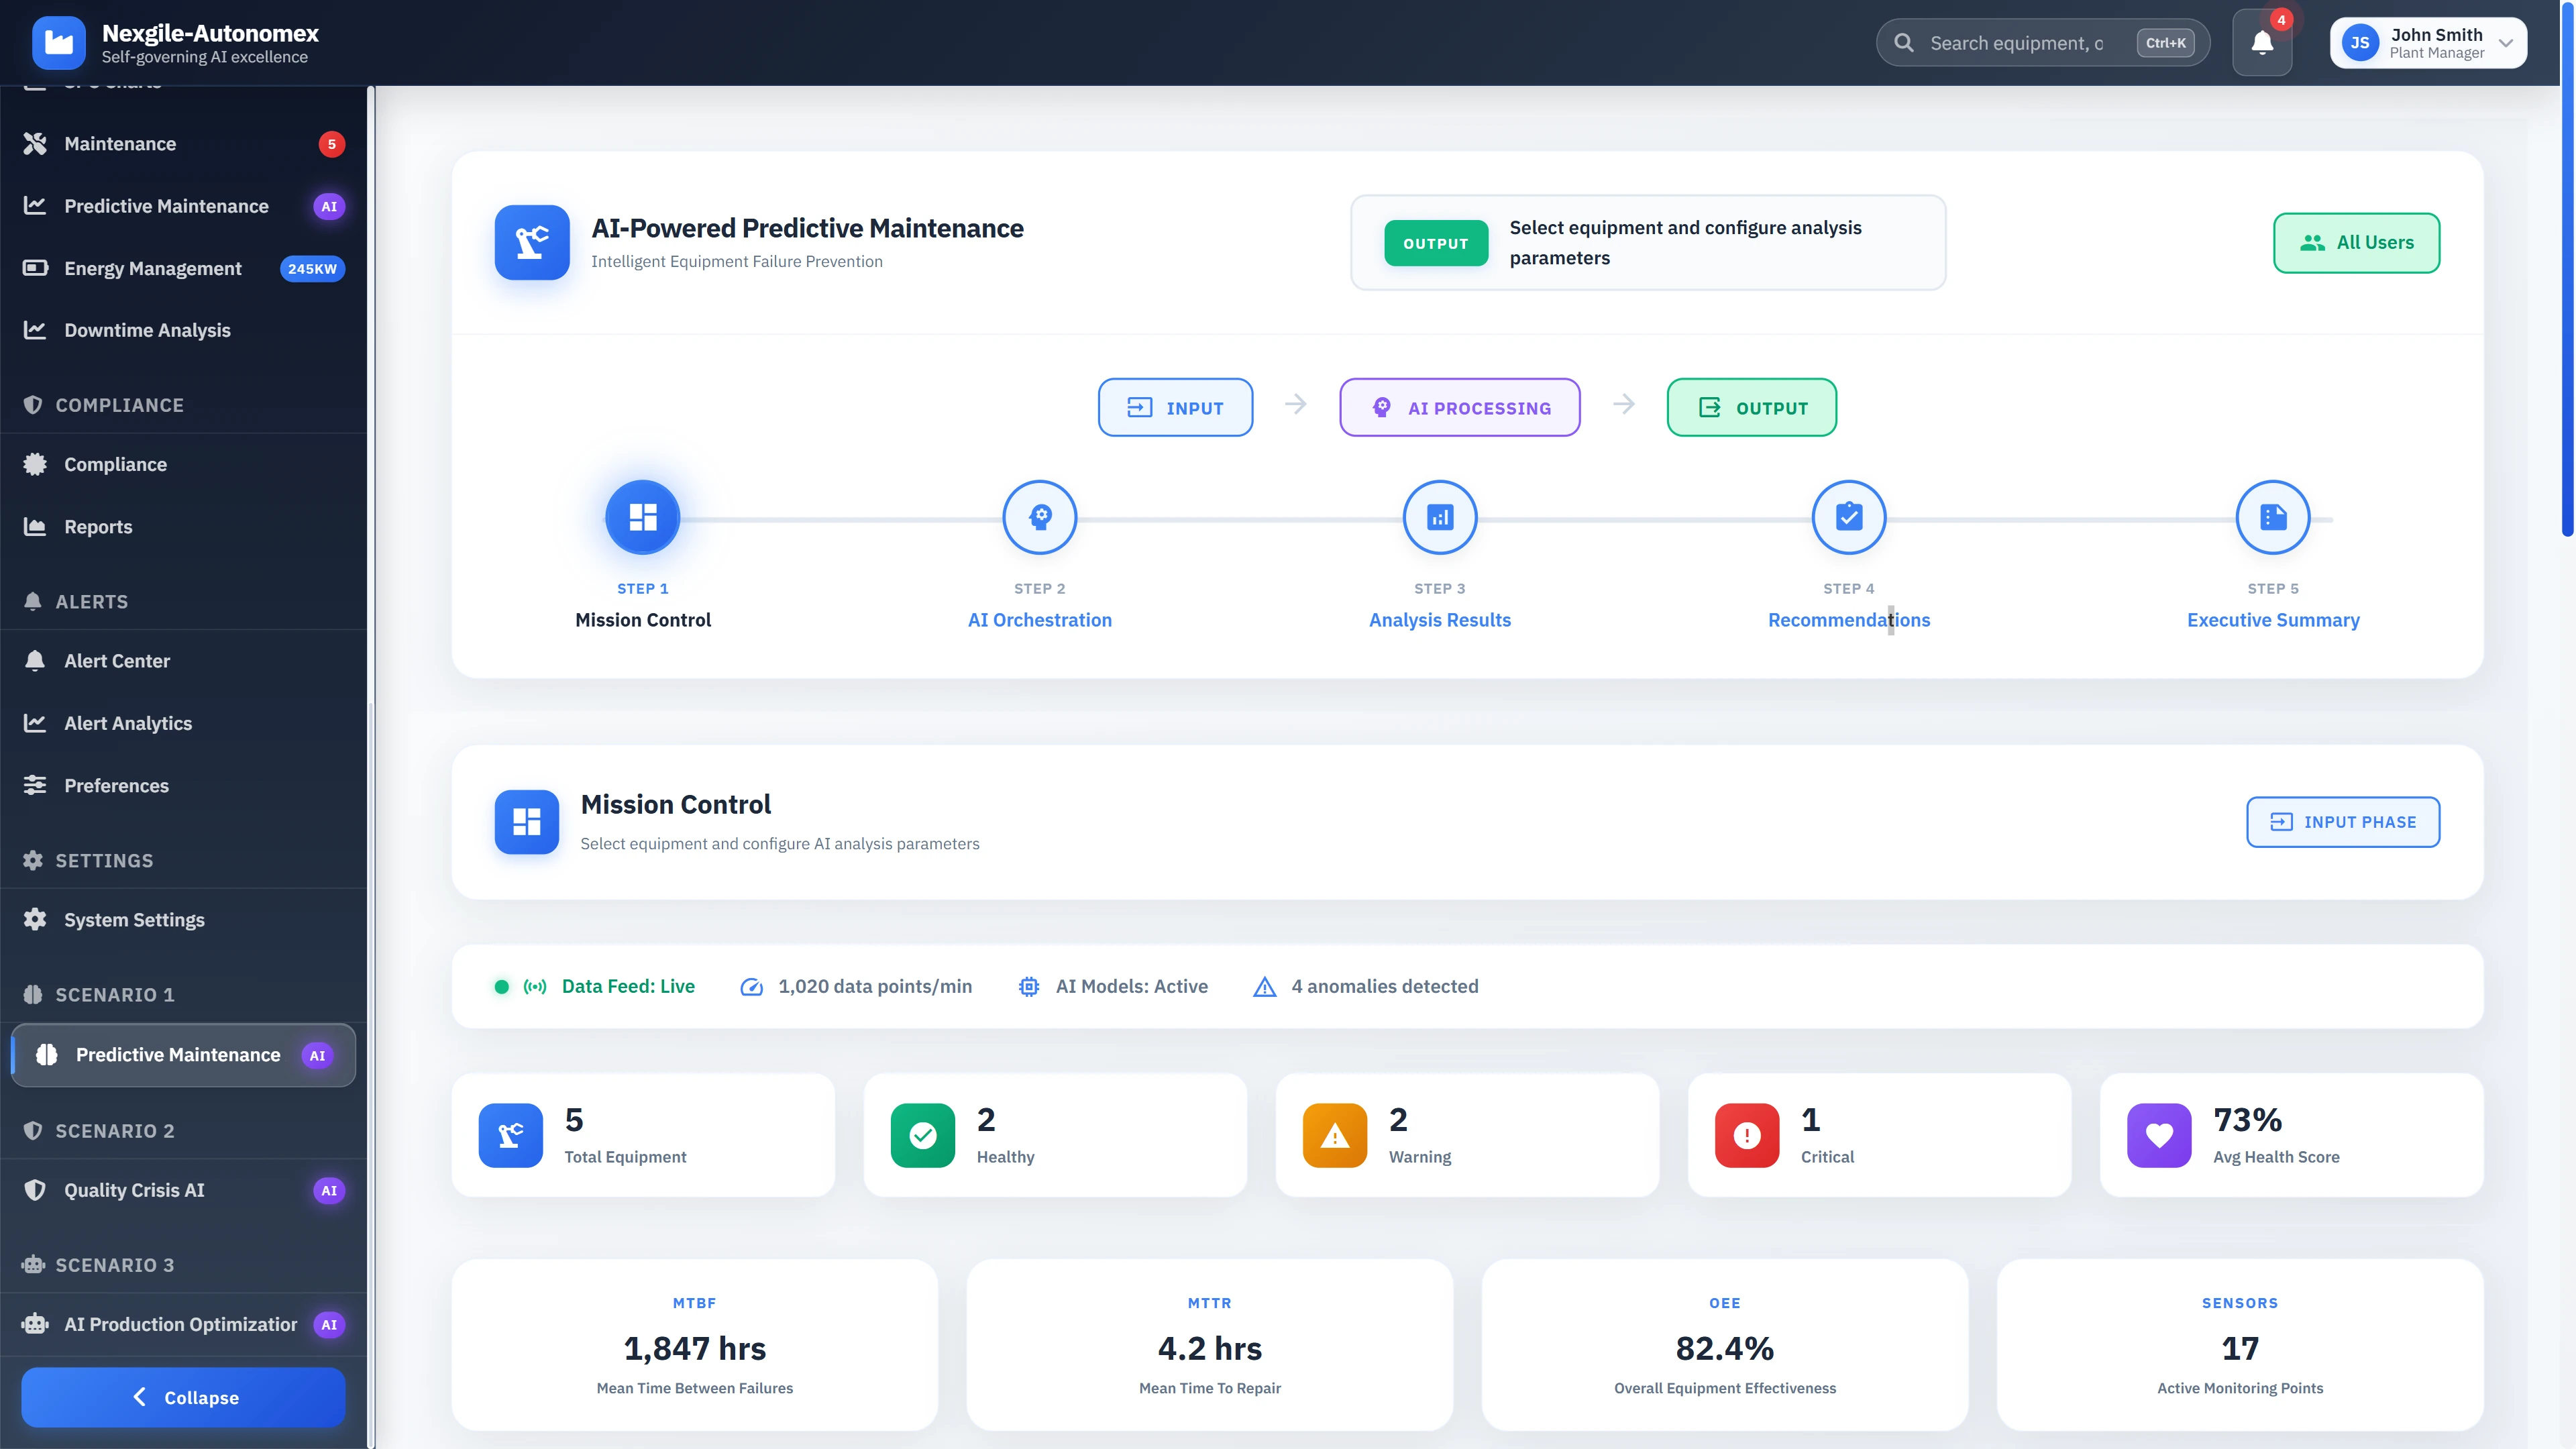
Task: Click the Nexgile-Autonomex logo icon
Action: [59, 42]
